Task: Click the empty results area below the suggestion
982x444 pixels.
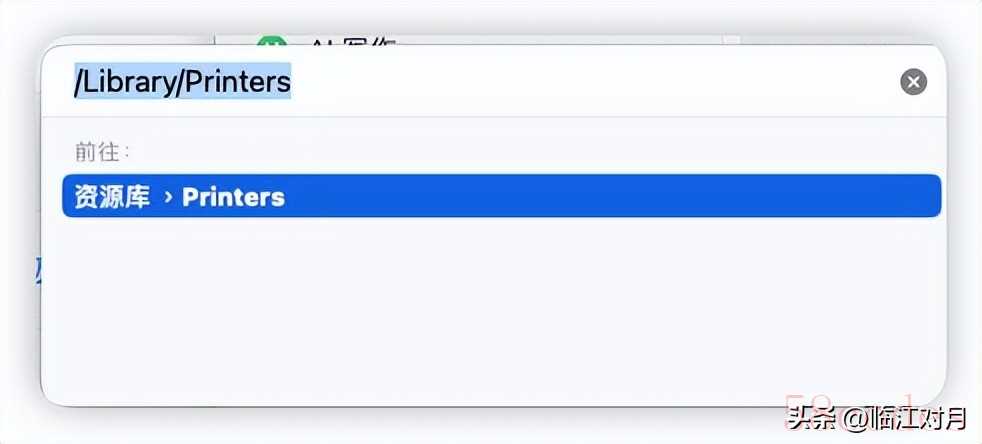Action: pos(495,307)
